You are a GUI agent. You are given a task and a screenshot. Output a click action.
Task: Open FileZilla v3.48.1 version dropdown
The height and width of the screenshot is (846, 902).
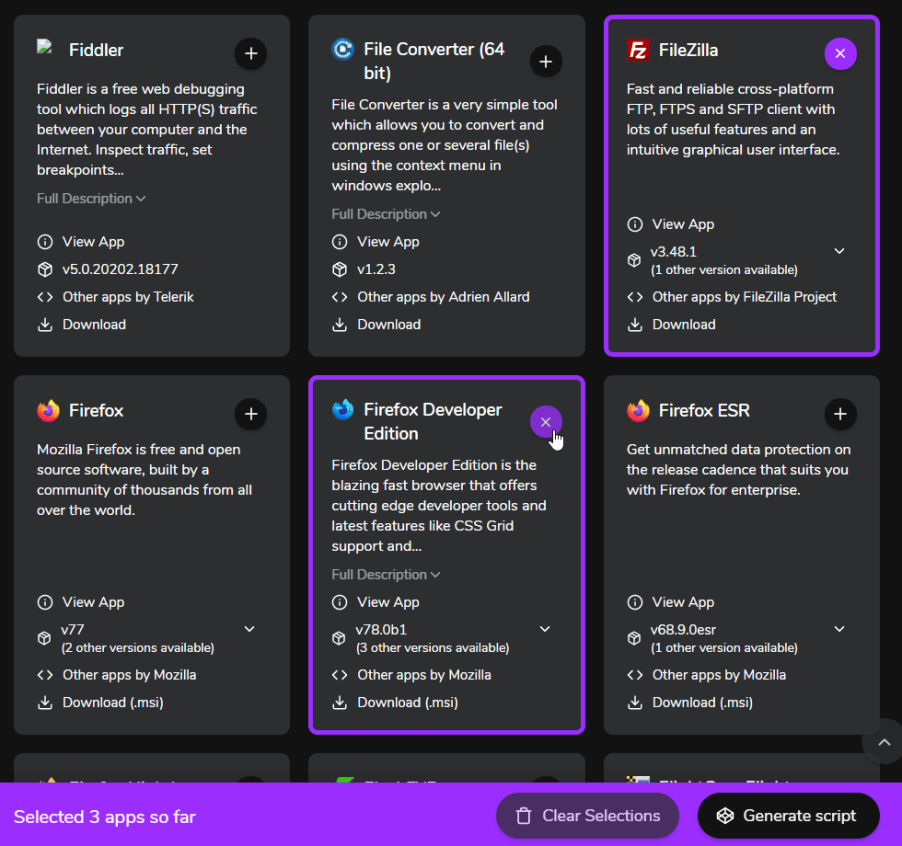point(839,251)
